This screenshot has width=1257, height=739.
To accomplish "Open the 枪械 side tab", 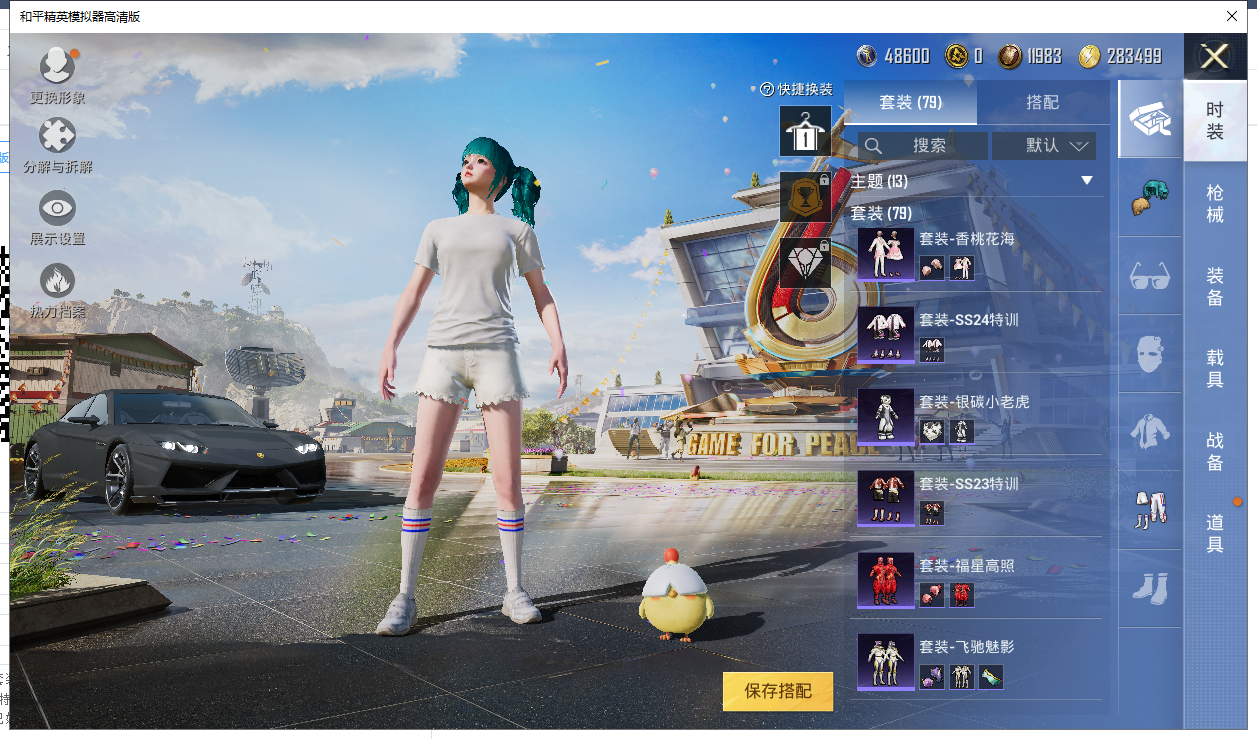I will [x=1215, y=203].
